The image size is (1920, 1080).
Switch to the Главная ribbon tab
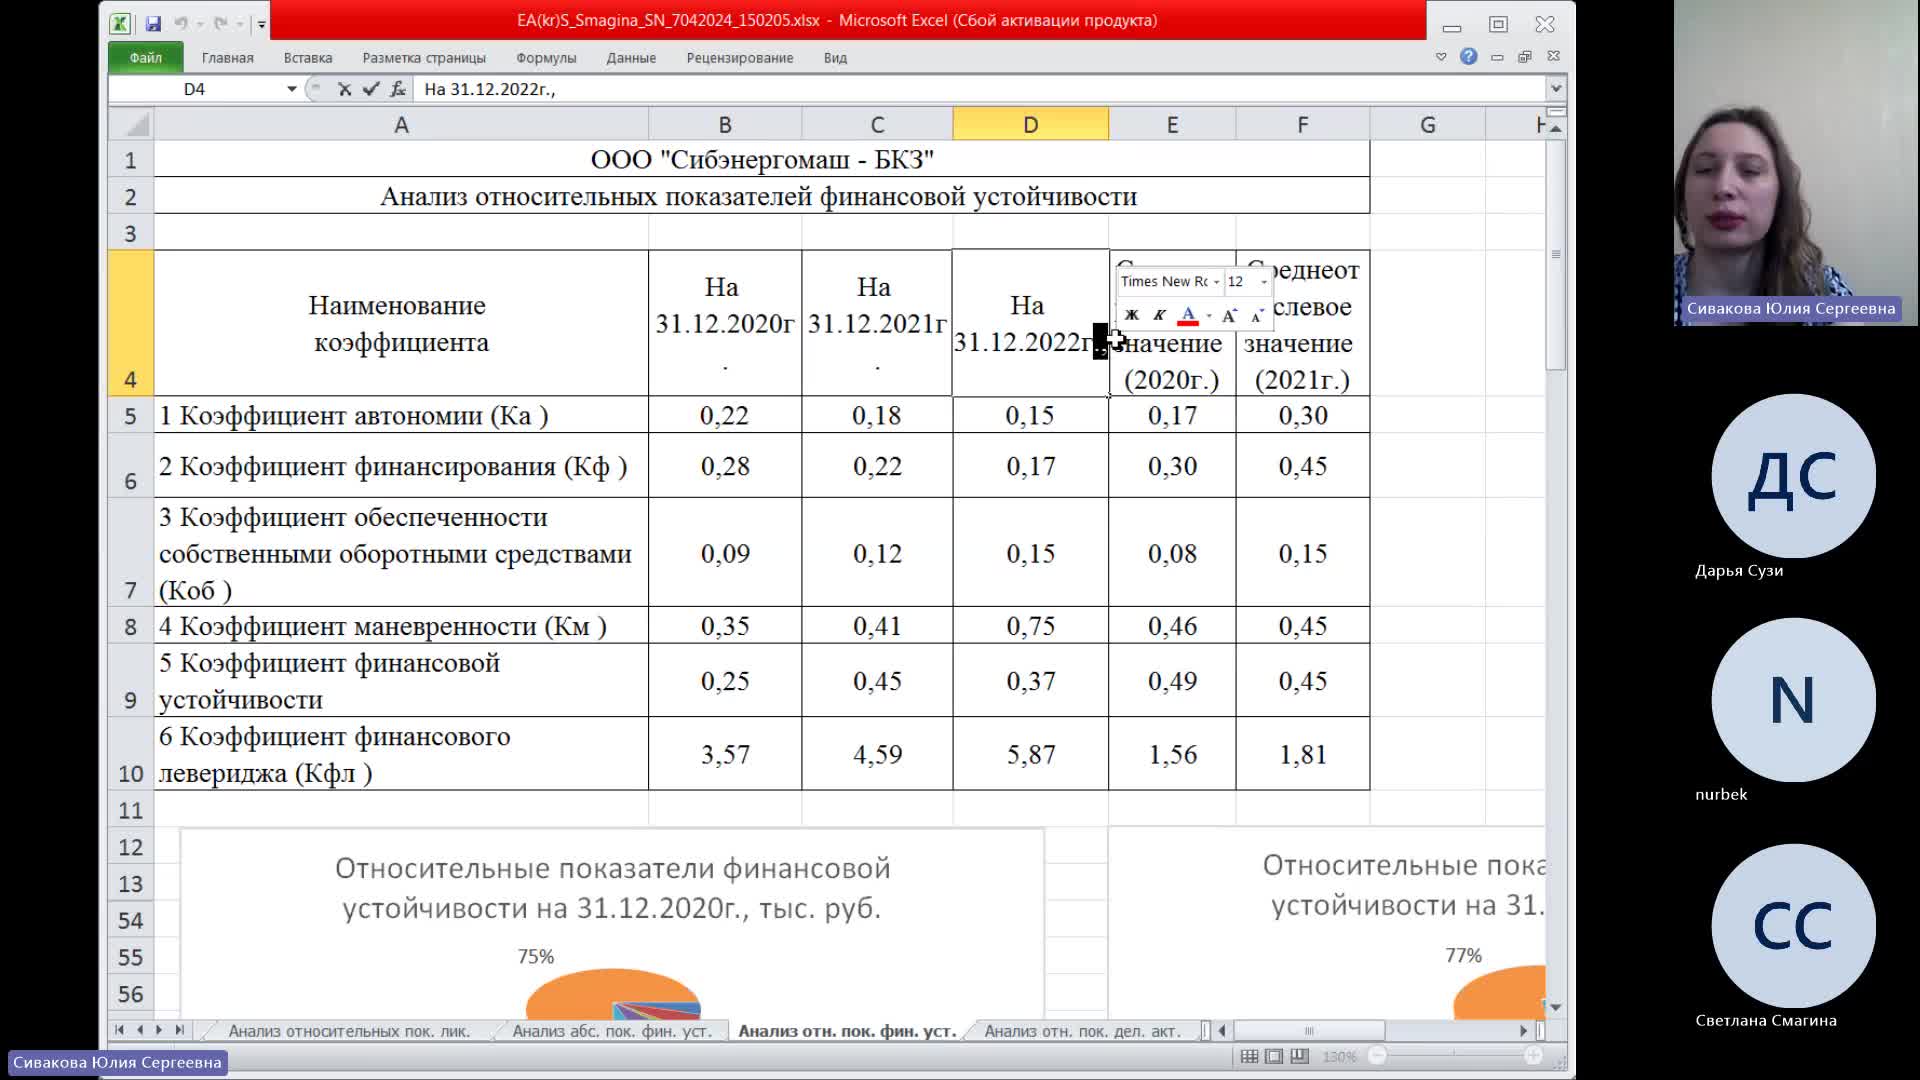[x=227, y=57]
